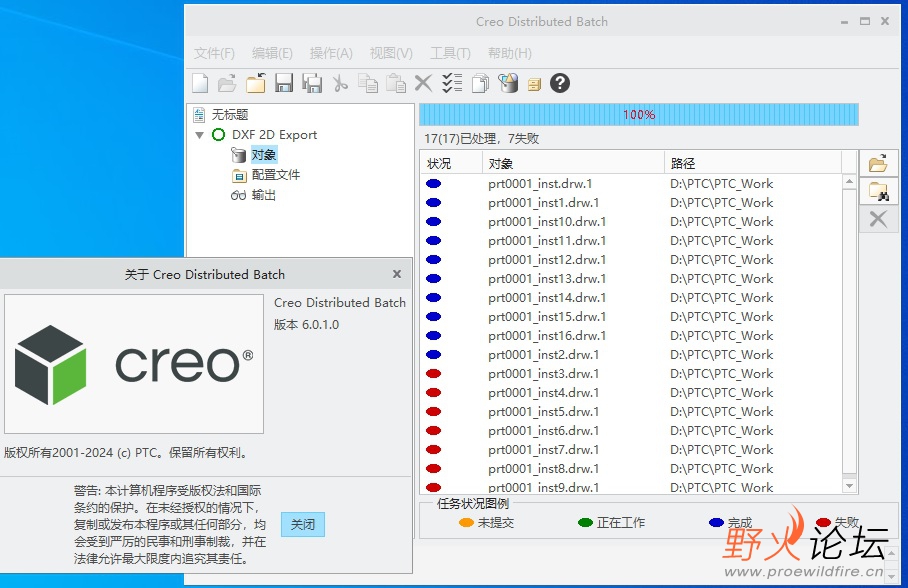Select row prt0001_inst14.drw.1

point(631,298)
